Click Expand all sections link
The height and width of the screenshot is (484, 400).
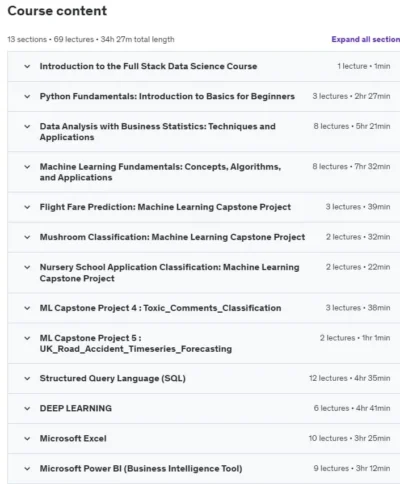click(366, 39)
